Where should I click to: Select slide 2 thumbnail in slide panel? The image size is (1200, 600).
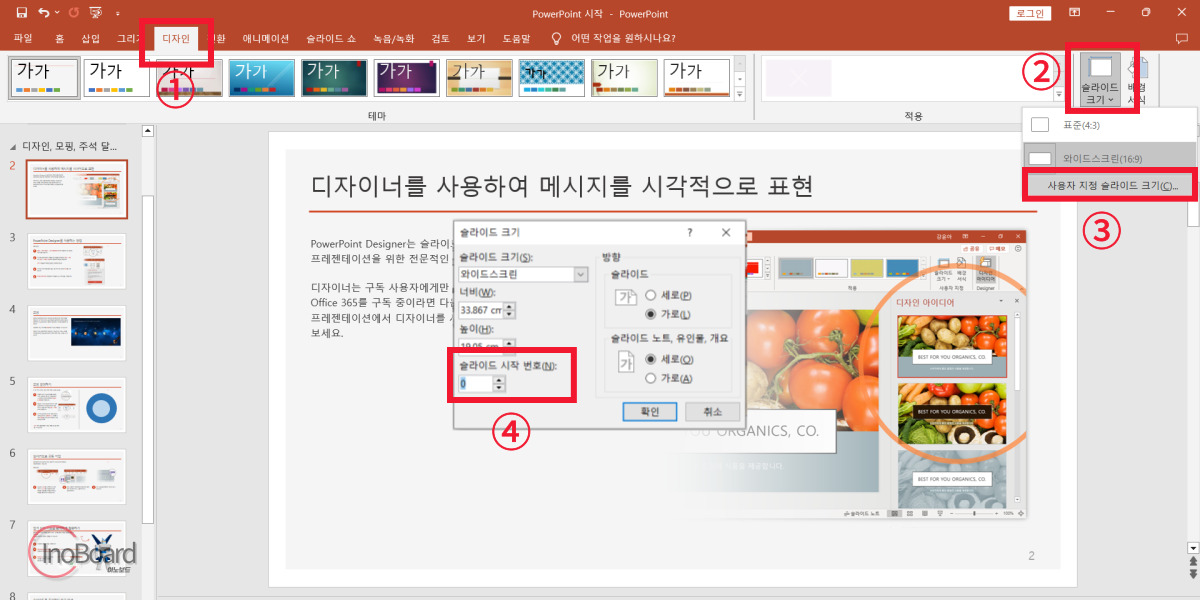[77, 189]
